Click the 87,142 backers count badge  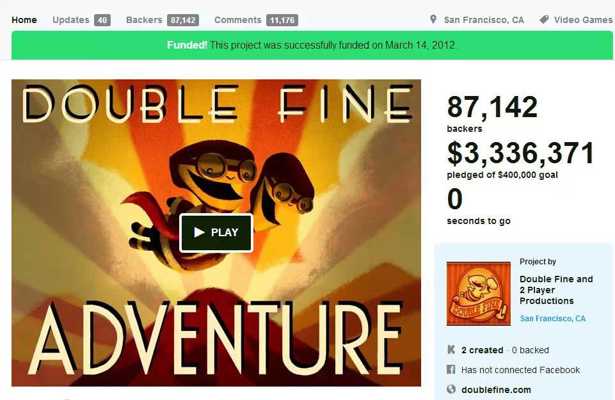183,20
